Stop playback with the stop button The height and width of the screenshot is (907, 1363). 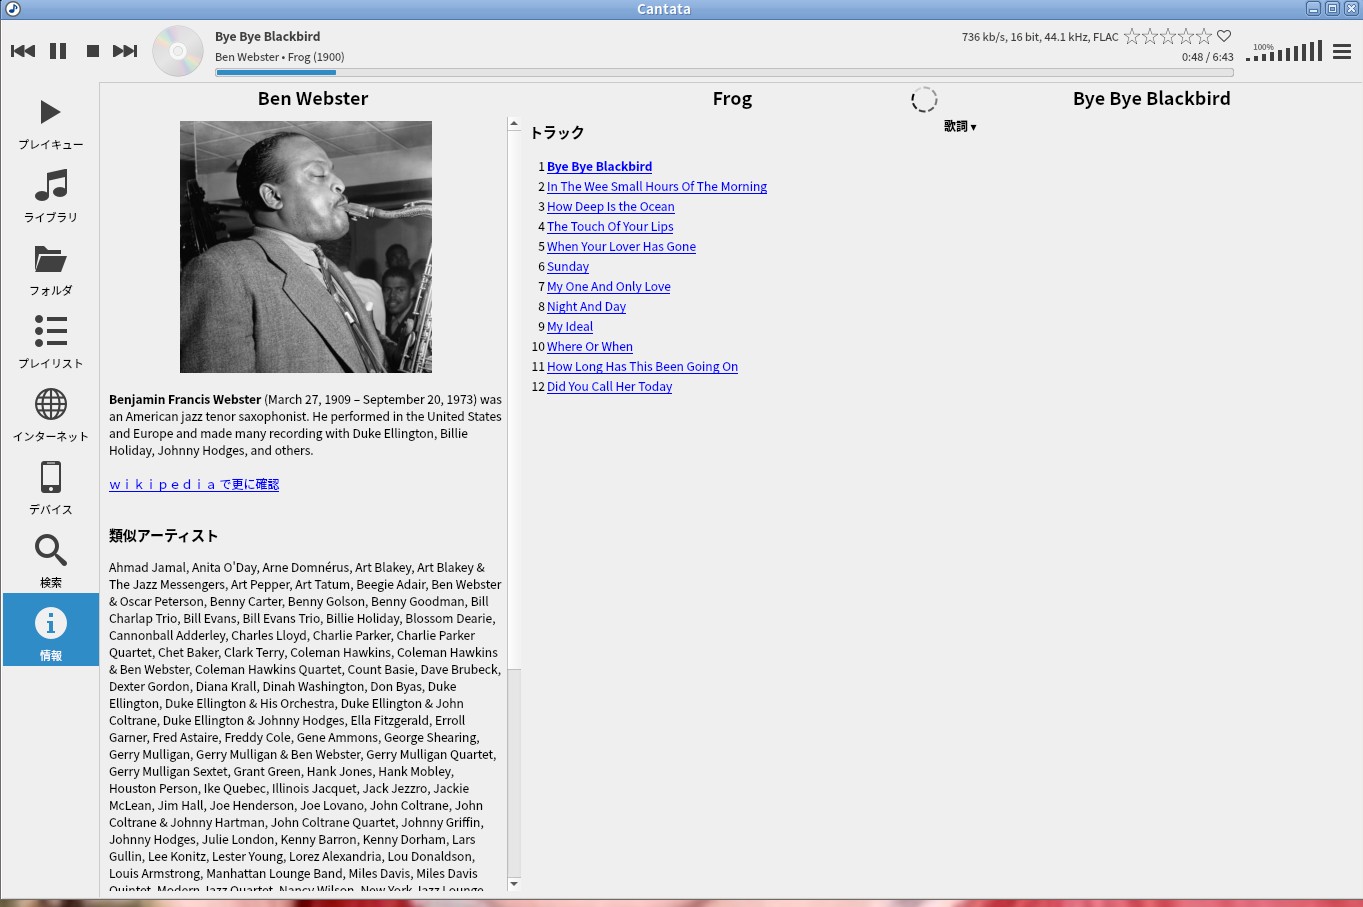(93, 51)
